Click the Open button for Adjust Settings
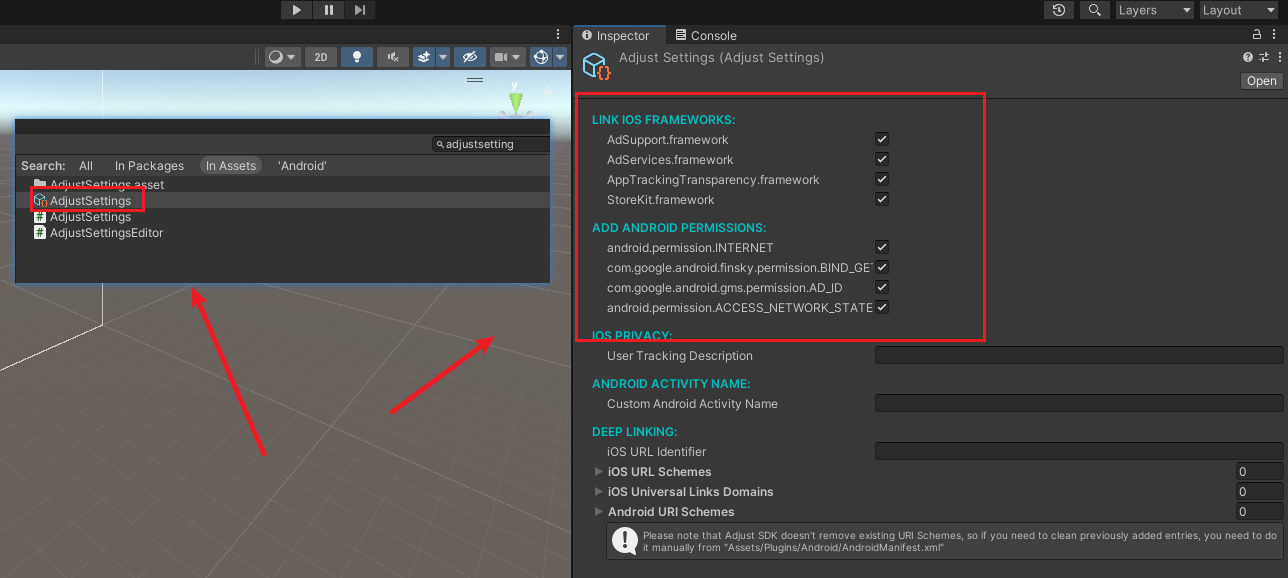This screenshot has height=578, width=1288. pos(1262,81)
